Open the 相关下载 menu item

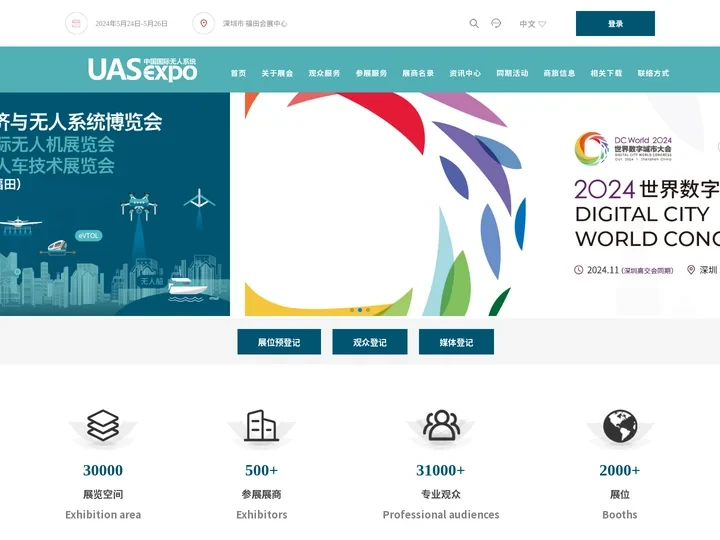[606, 73]
